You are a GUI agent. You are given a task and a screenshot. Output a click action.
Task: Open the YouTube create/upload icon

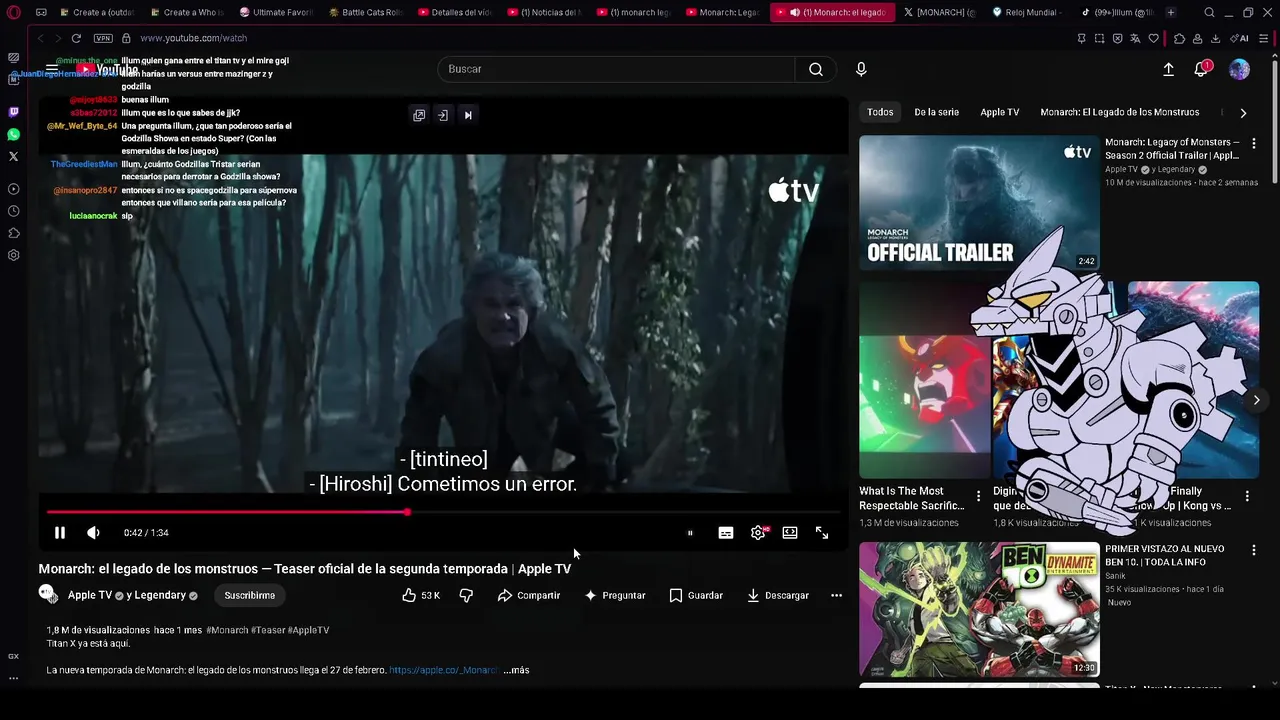click(x=1168, y=69)
